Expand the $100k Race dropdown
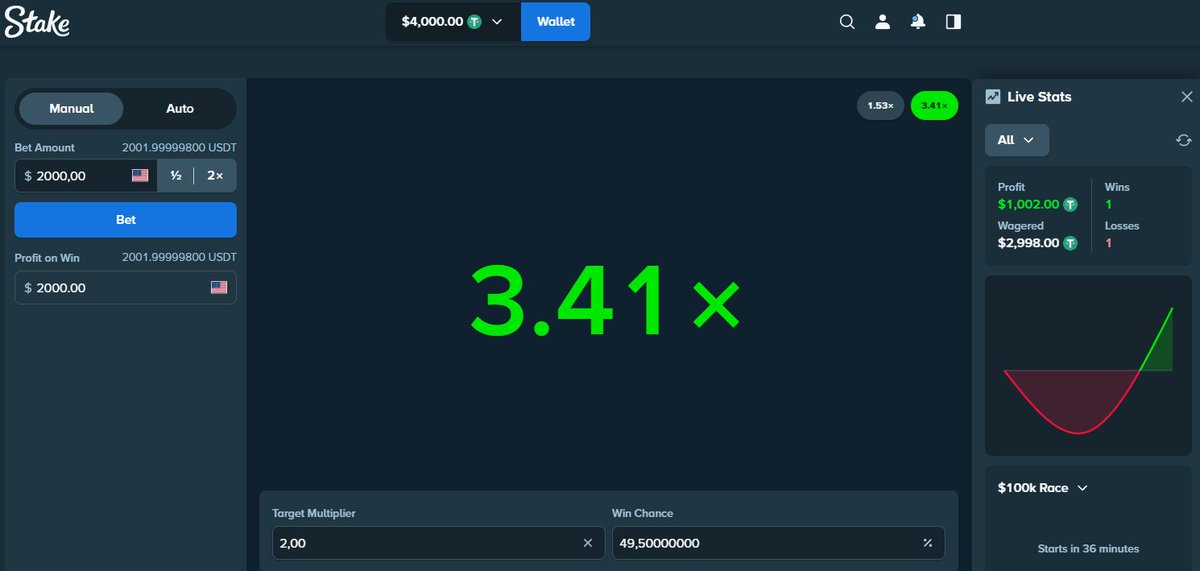This screenshot has height=571, width=1200. (1043, 488)
